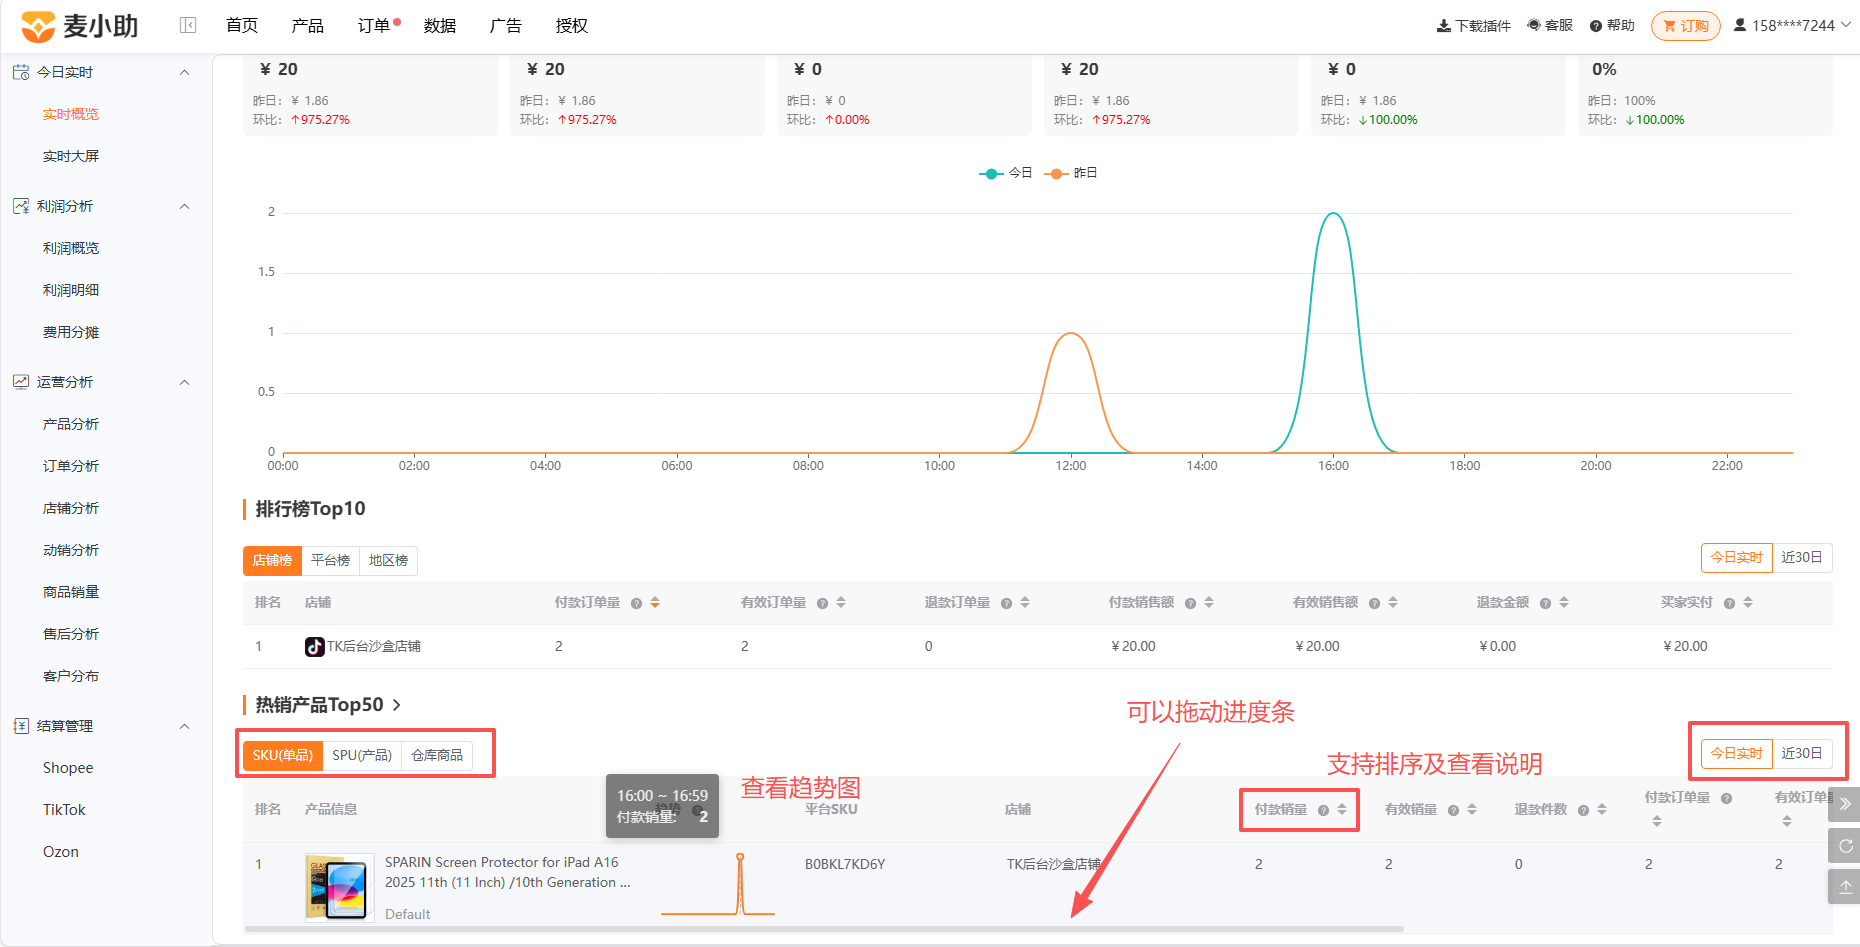Click help icon beside 付款订单量 in store ranking
The image size is (1860, 947).
pos(636,603)
